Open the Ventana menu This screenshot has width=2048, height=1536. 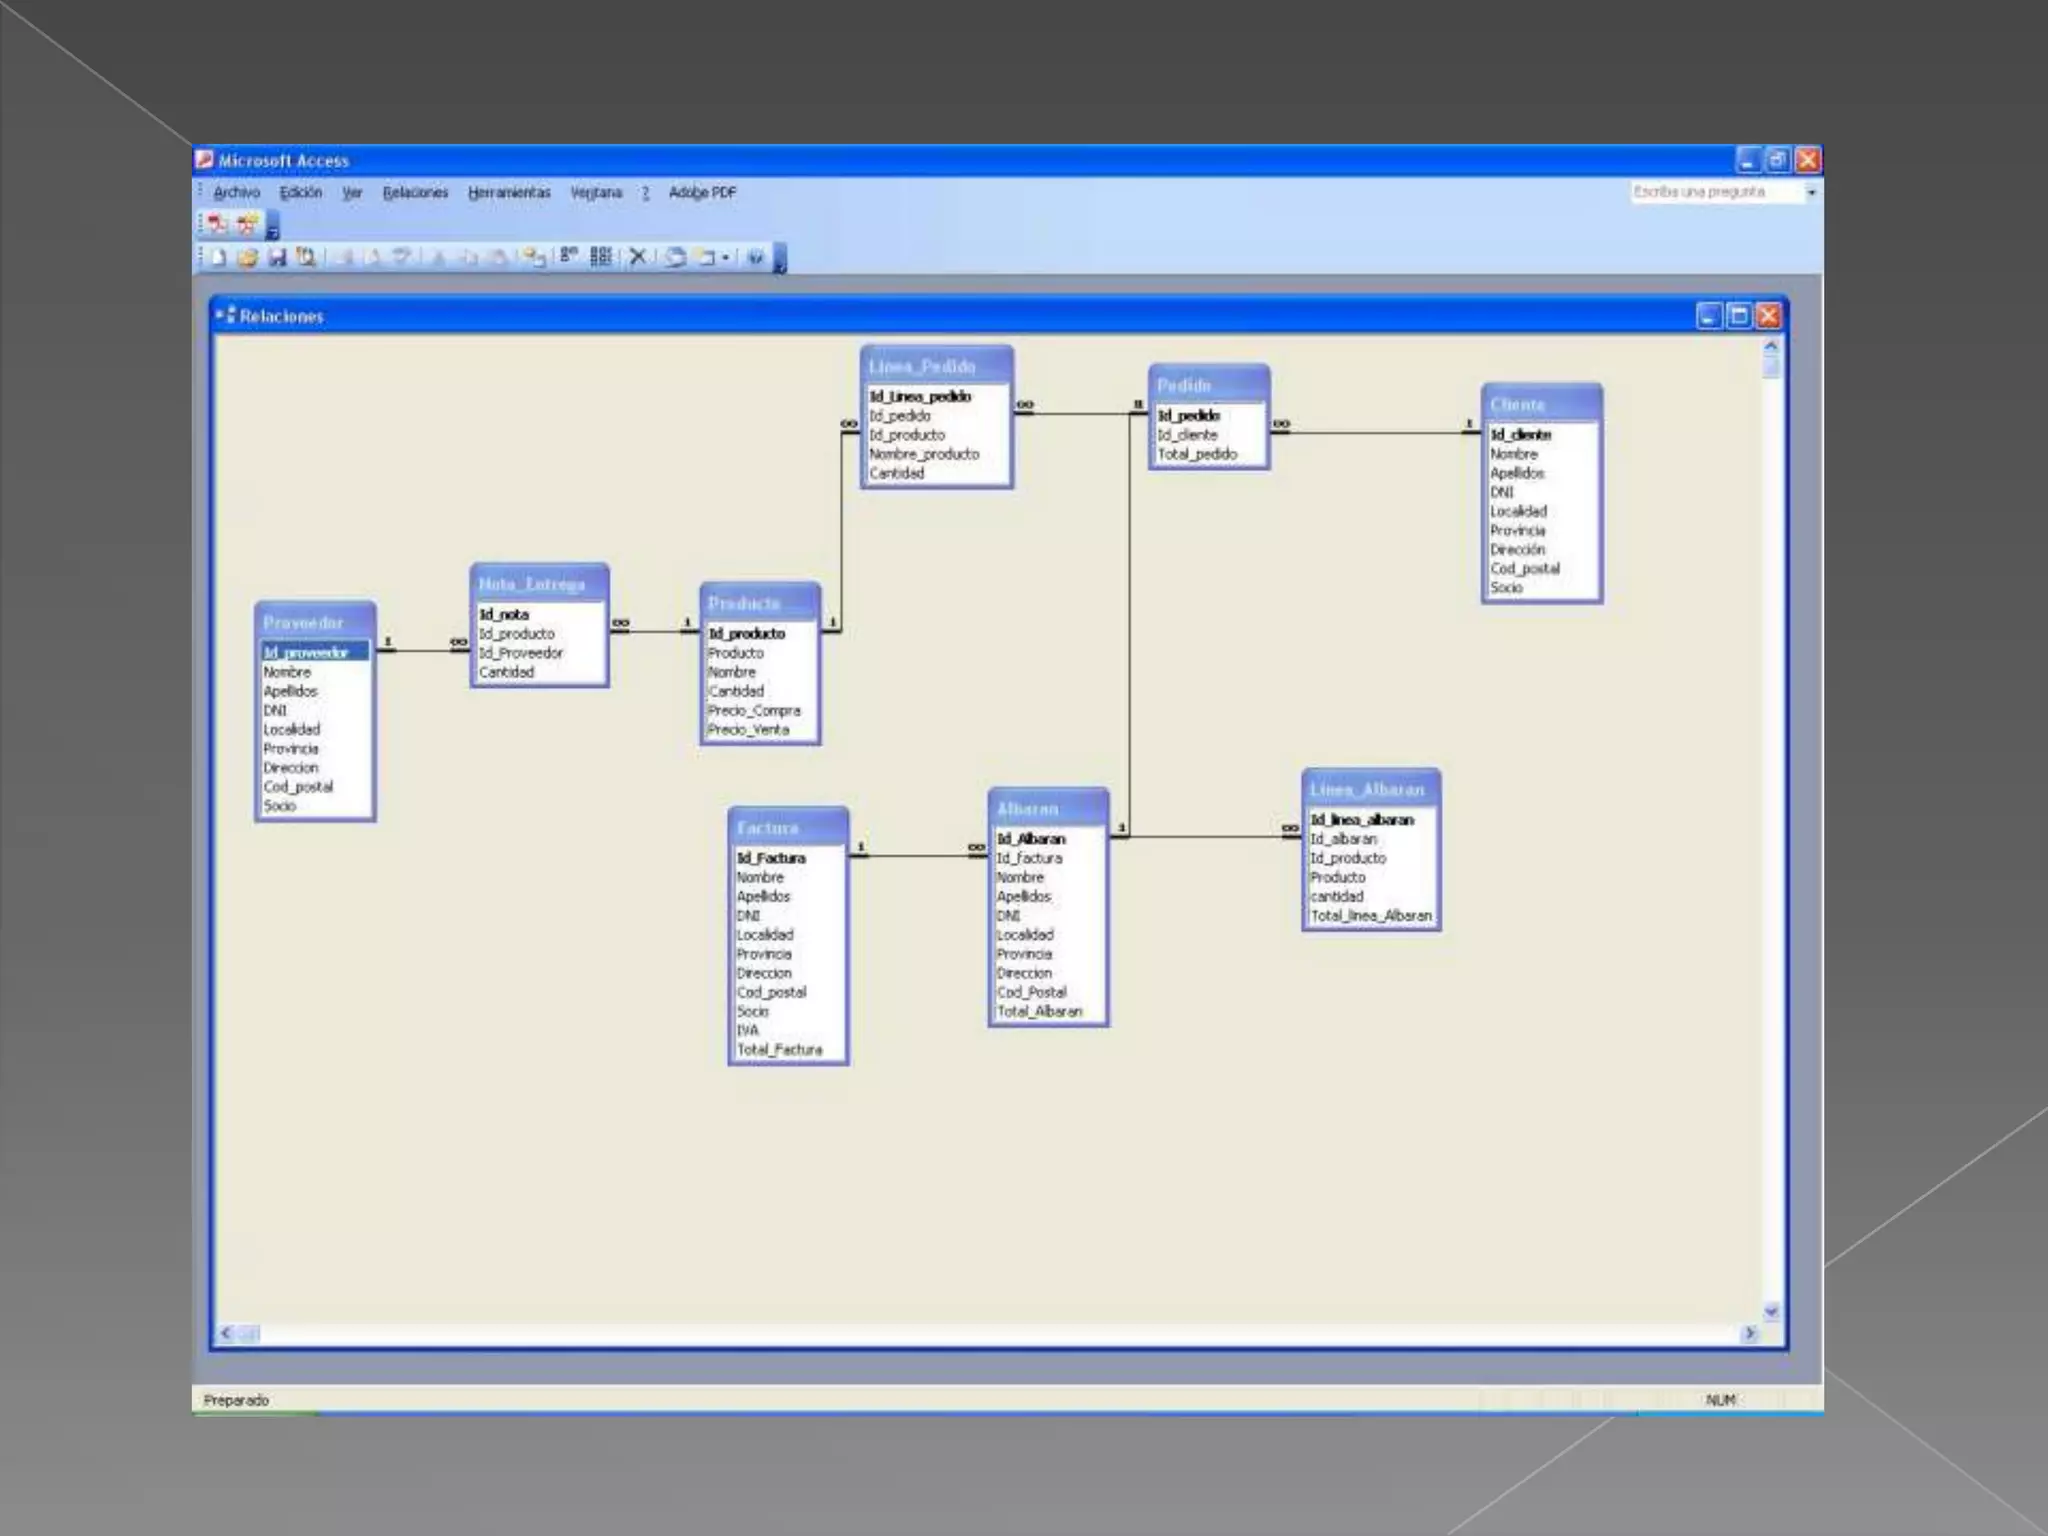pyautogui.click(x=596, y=192)
